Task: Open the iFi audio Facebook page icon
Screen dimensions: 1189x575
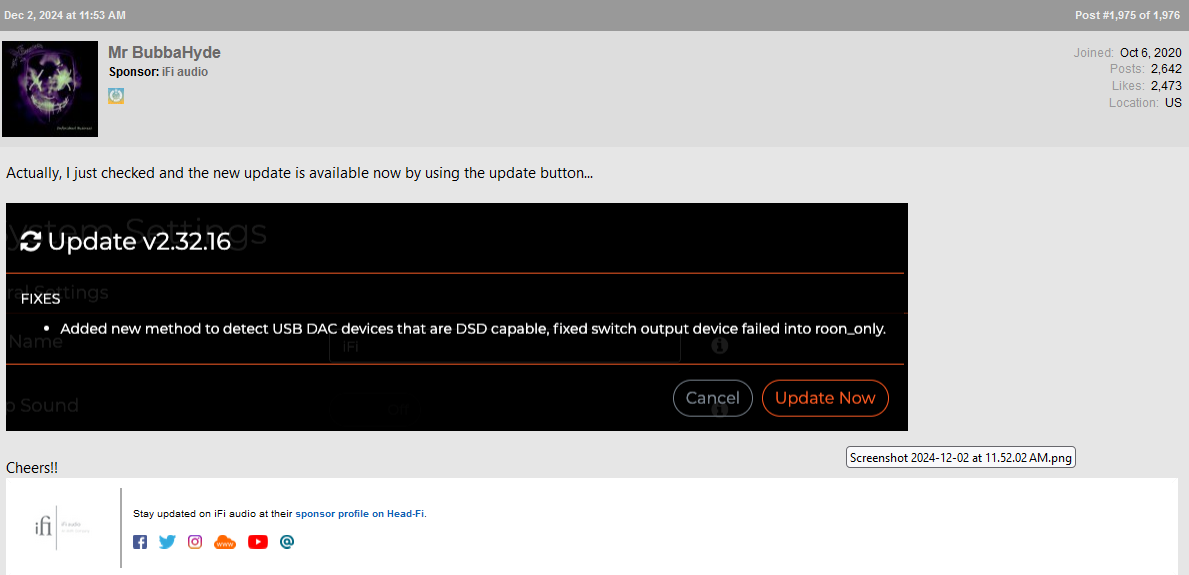Action: 140,542
